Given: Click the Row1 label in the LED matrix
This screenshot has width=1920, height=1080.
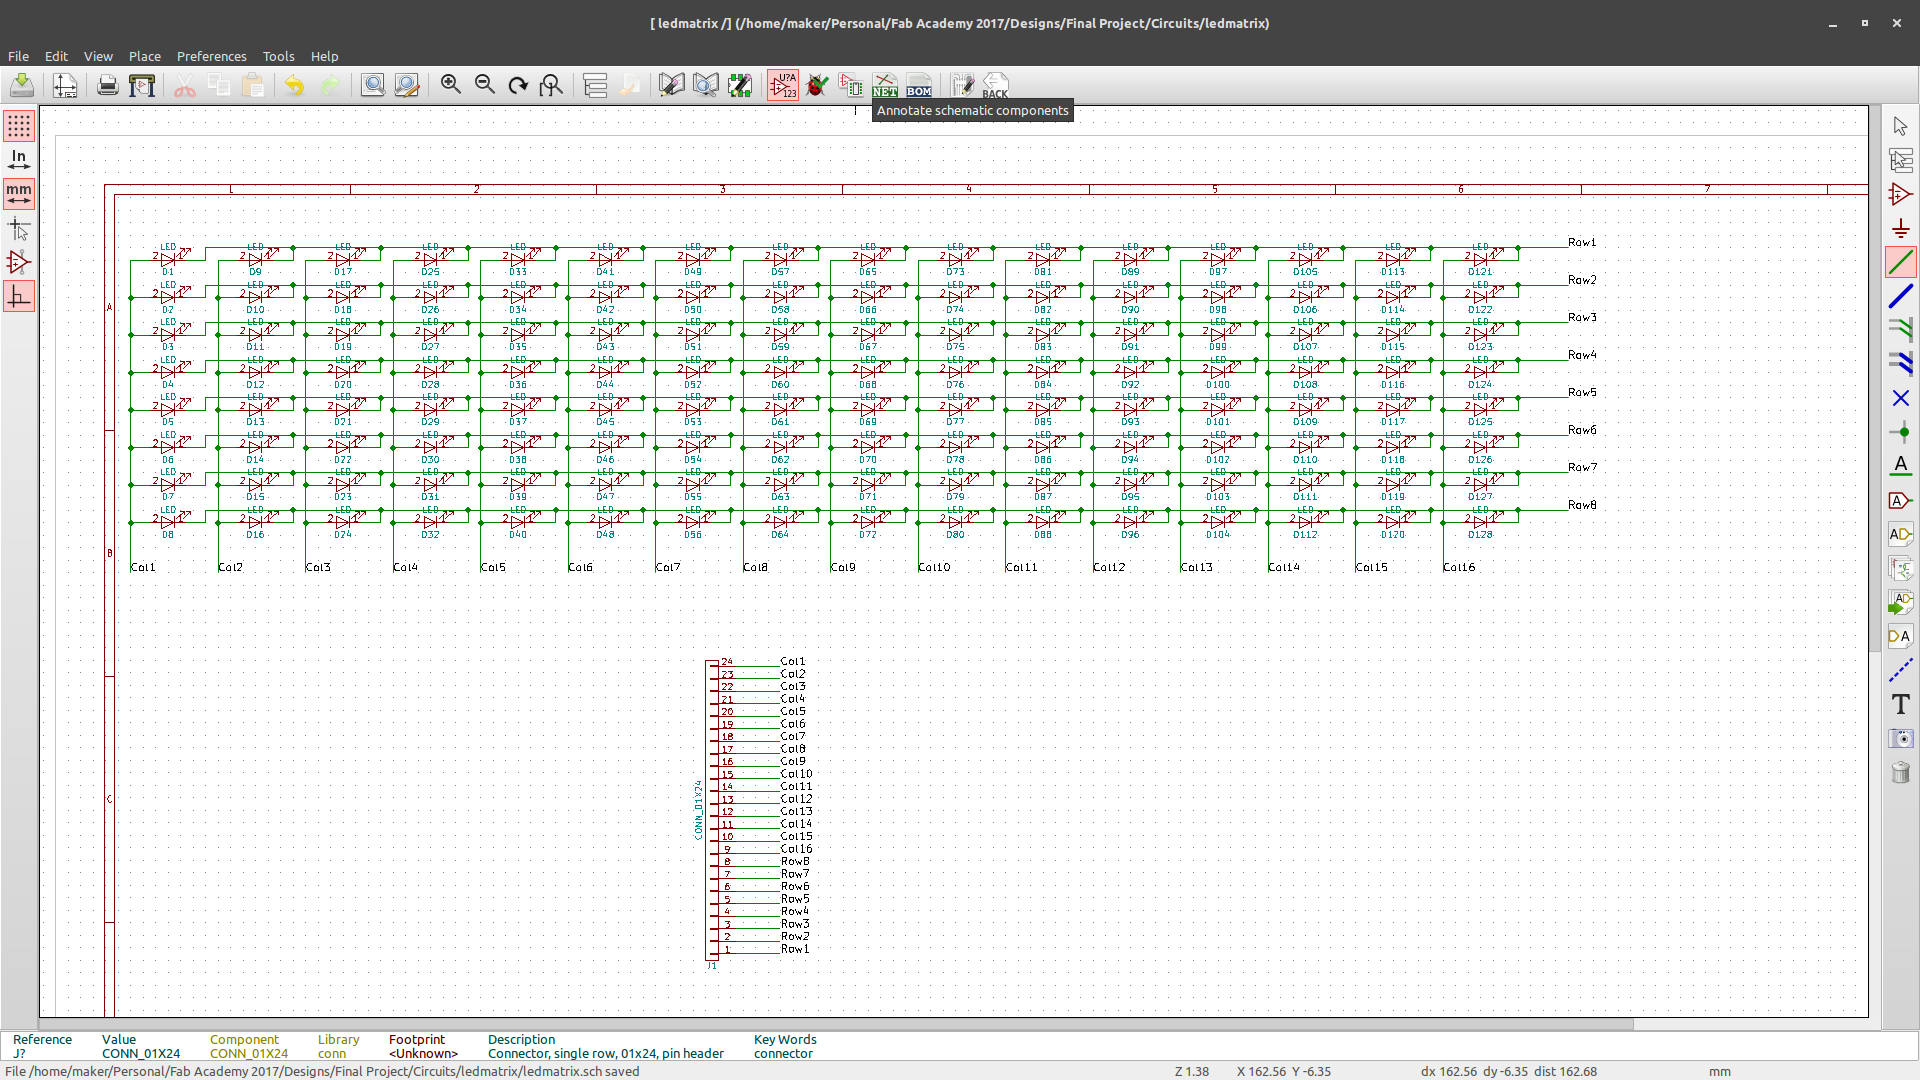Looking at the screenshot, I should point(1581,242).
